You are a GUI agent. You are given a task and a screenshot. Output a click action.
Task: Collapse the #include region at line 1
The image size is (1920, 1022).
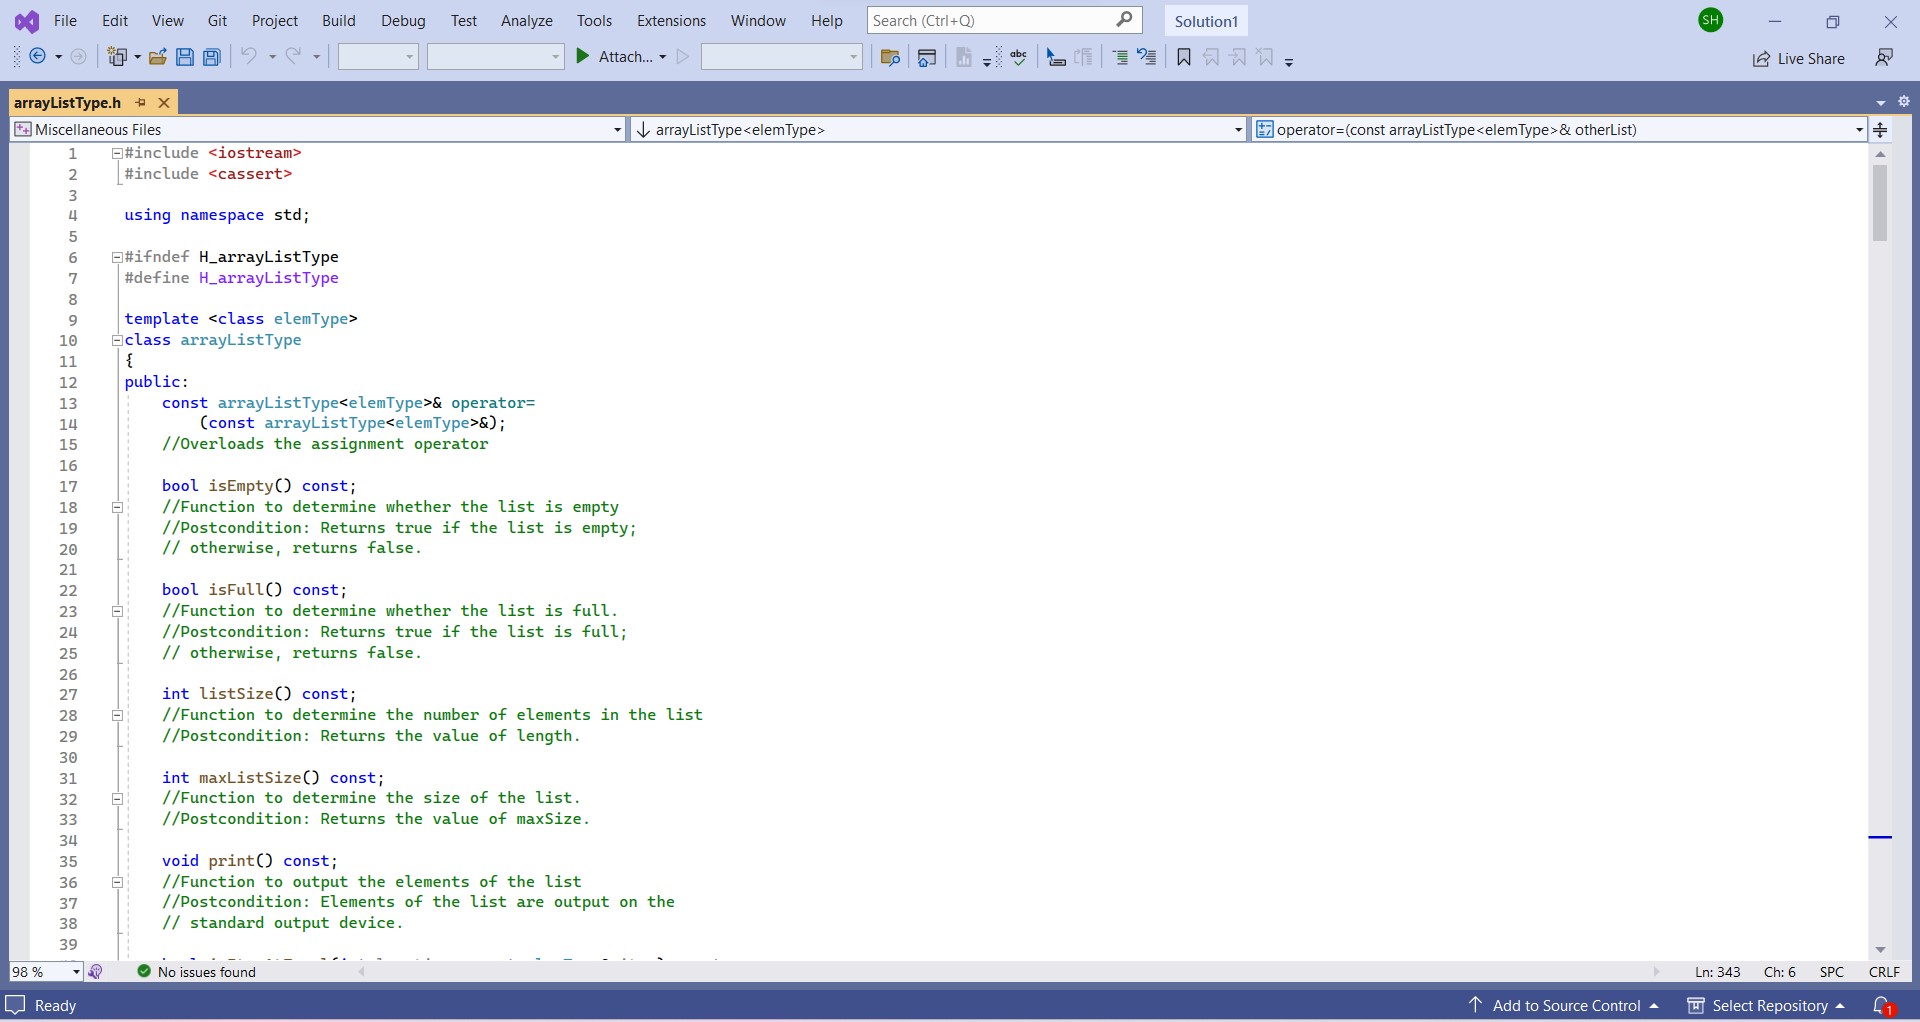click(x=117, y=153)
